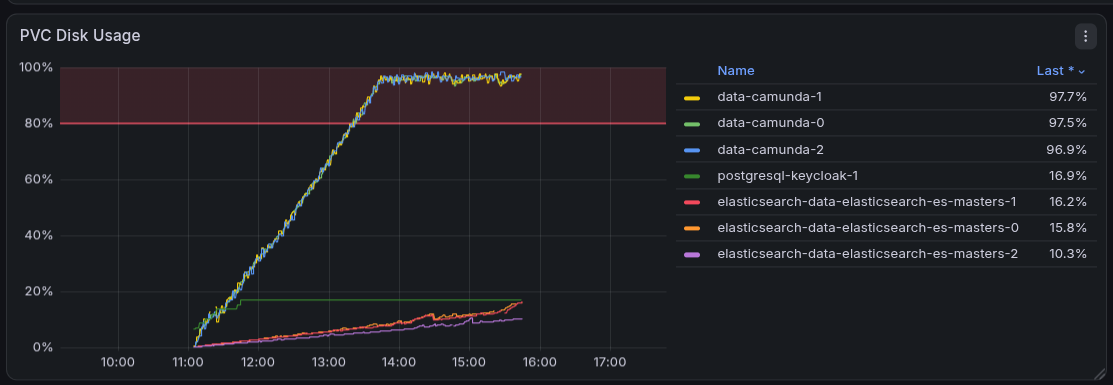Click the 16.2% last value
Screen dimensions: 1113x385
pyautogui.click(x=1068, y=202)
